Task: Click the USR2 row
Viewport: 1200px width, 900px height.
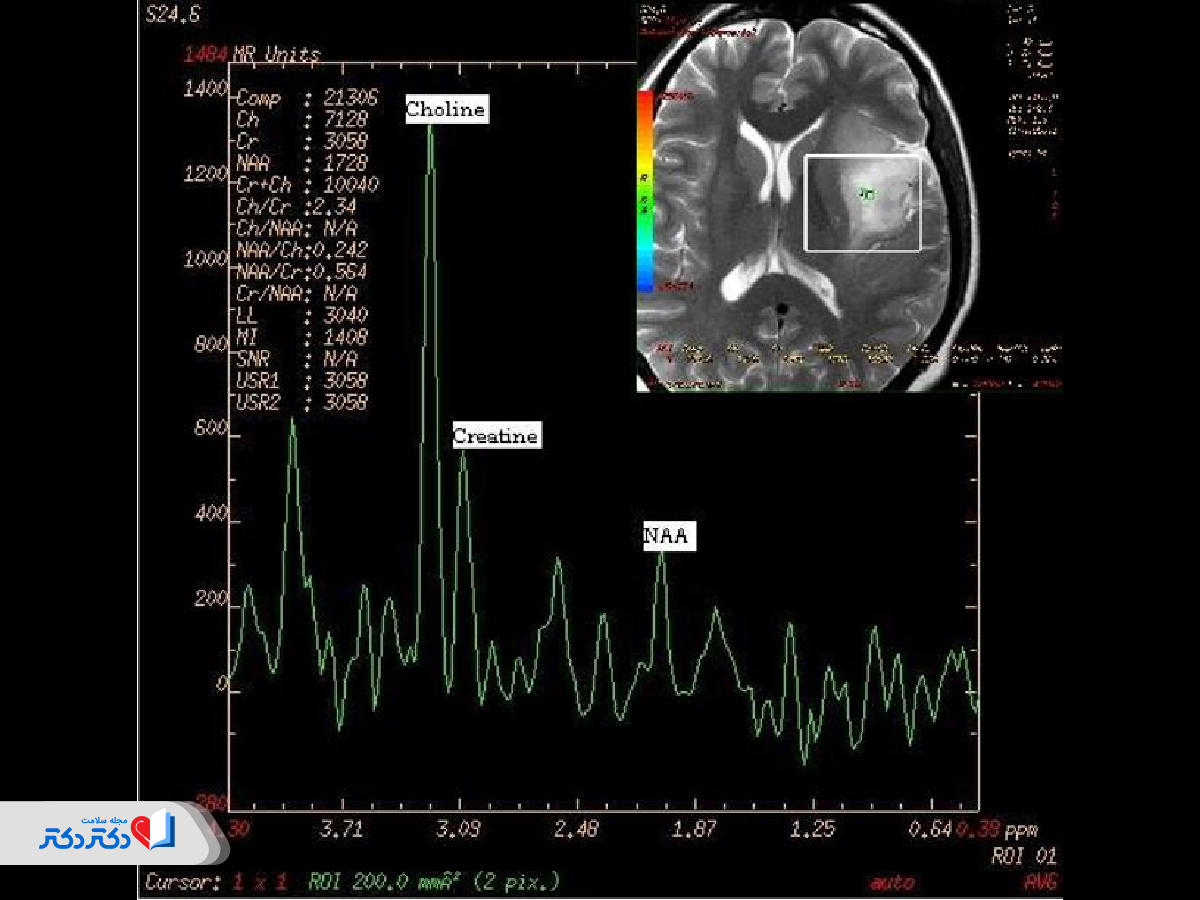Action: tap(301, 403)
